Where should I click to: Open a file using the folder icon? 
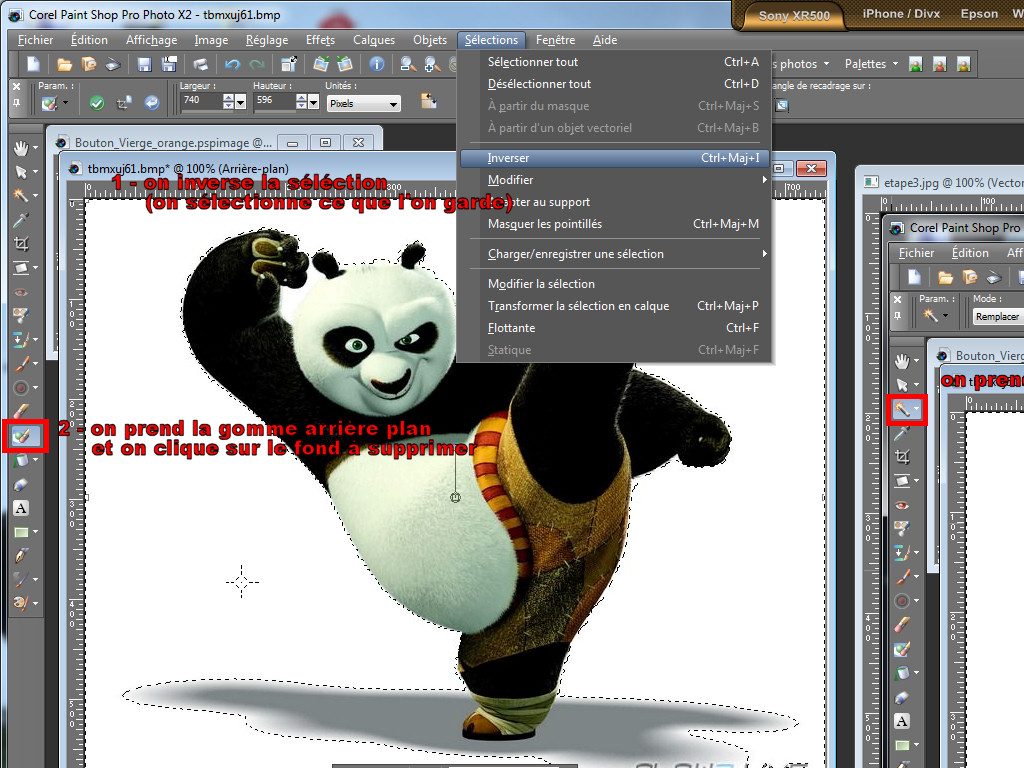64,64
